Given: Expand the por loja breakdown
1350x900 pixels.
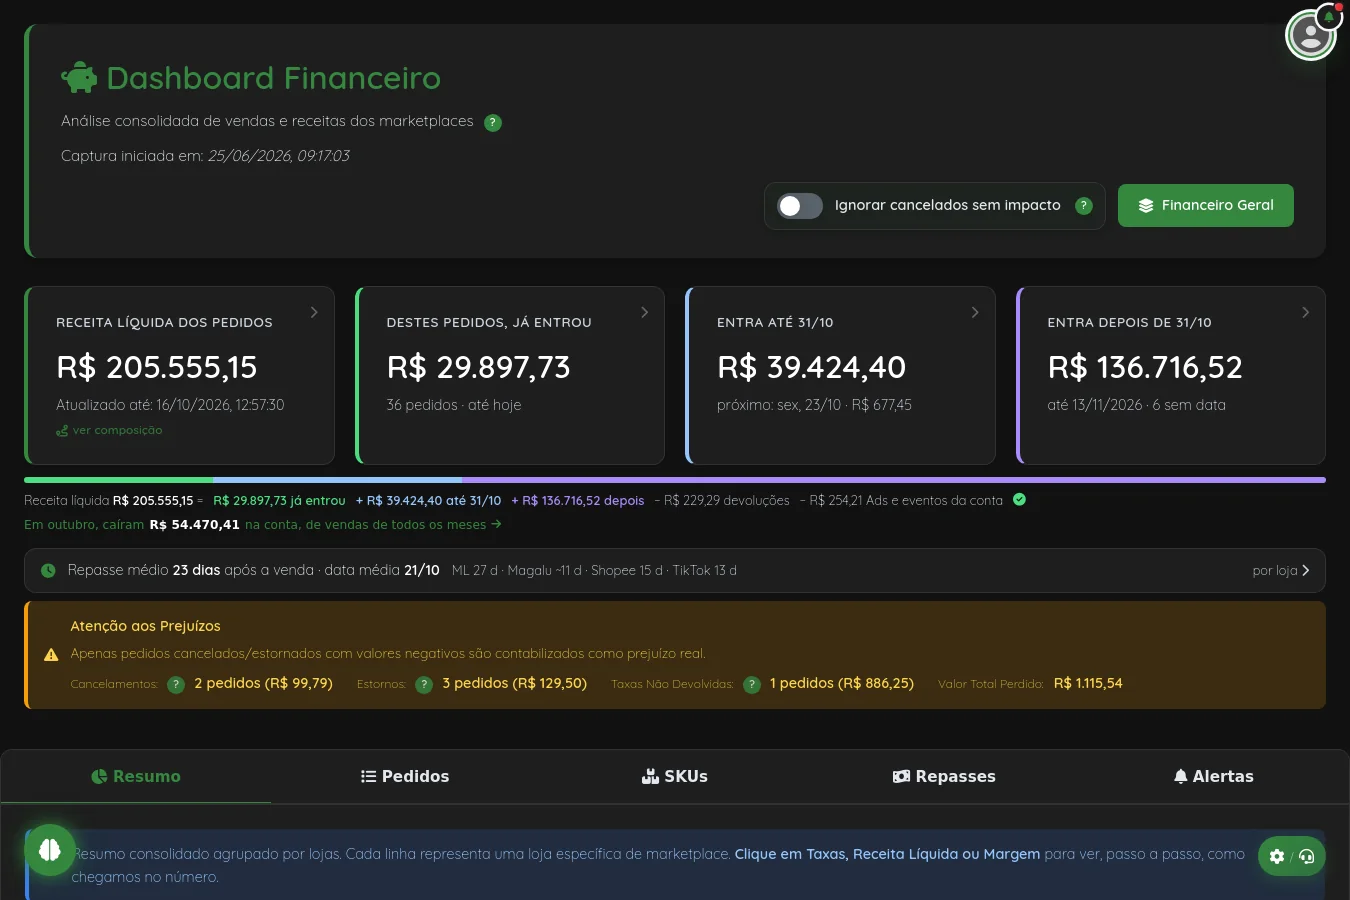Looking at the screenshot, I should [1281, 571].
